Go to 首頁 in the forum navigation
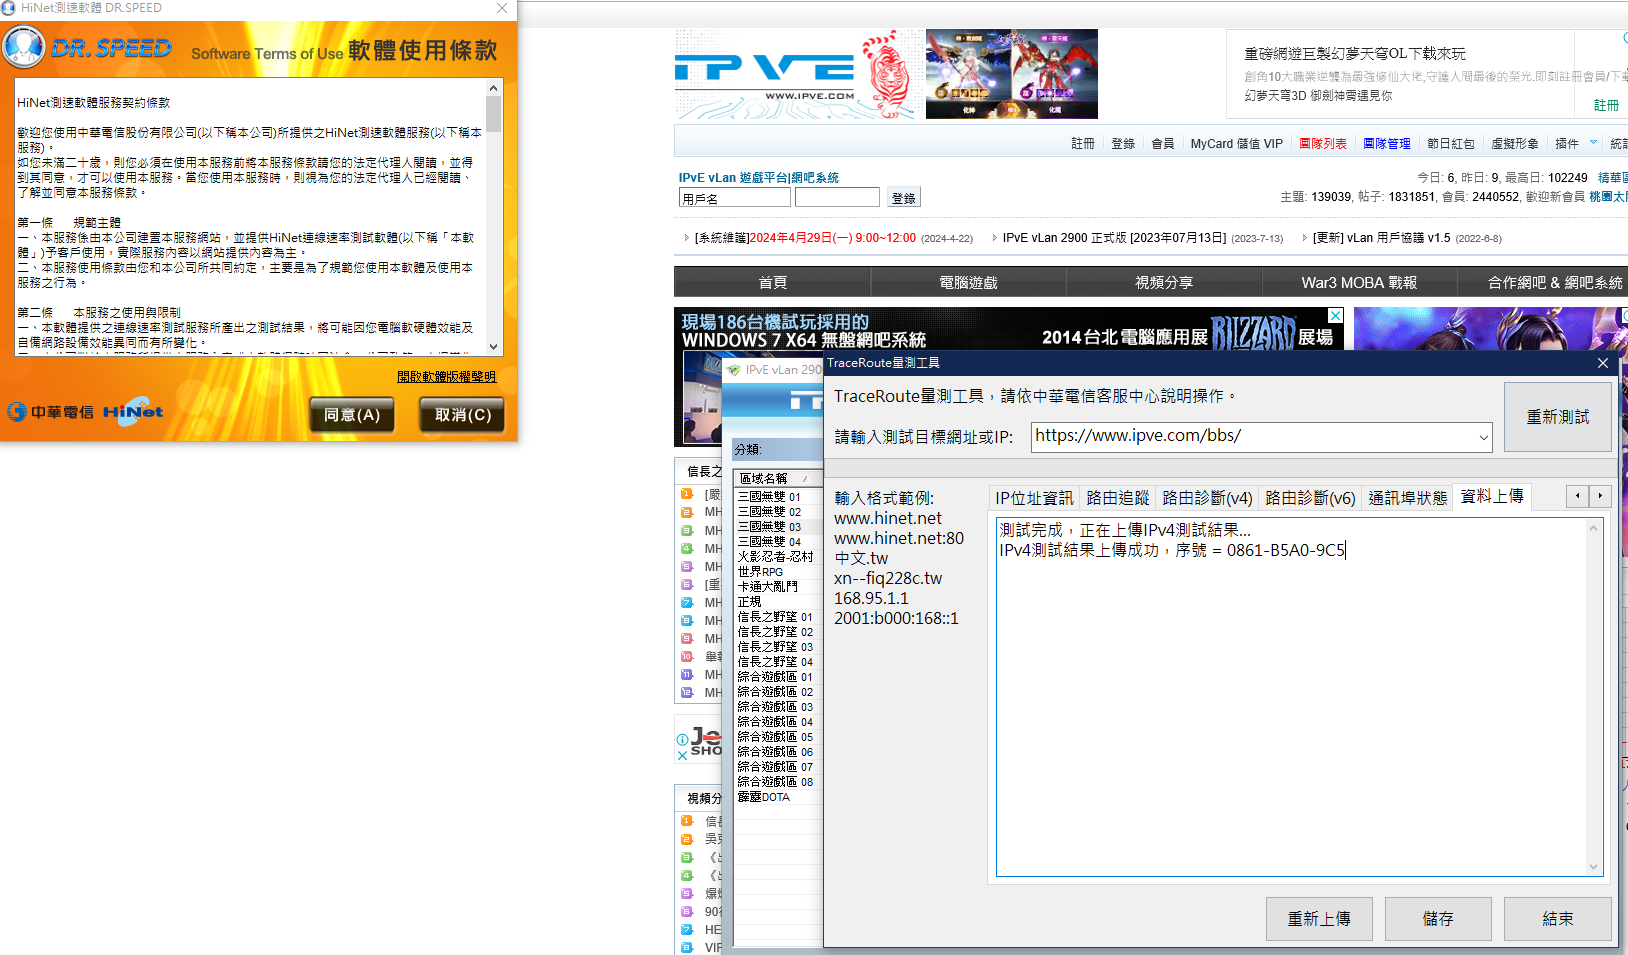Image resolution: width=1628 pixels, height=955 pixels. pos(772,282)
